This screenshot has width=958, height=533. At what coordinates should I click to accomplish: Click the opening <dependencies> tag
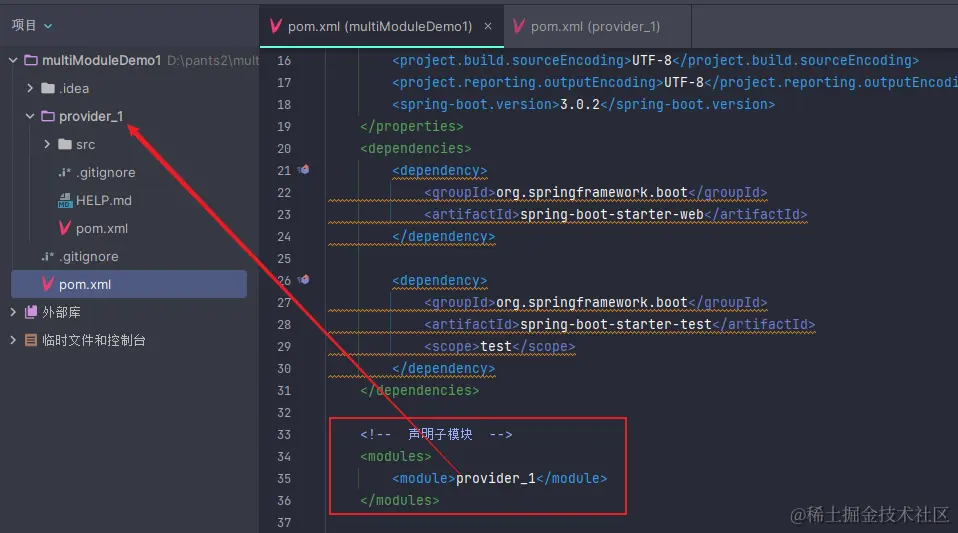[416, 149]
